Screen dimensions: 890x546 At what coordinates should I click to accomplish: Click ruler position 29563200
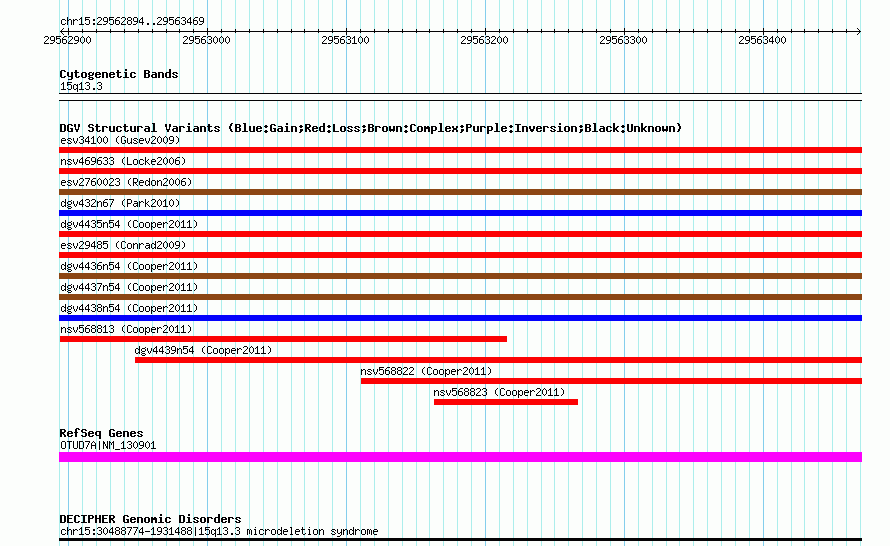point(485,40)
